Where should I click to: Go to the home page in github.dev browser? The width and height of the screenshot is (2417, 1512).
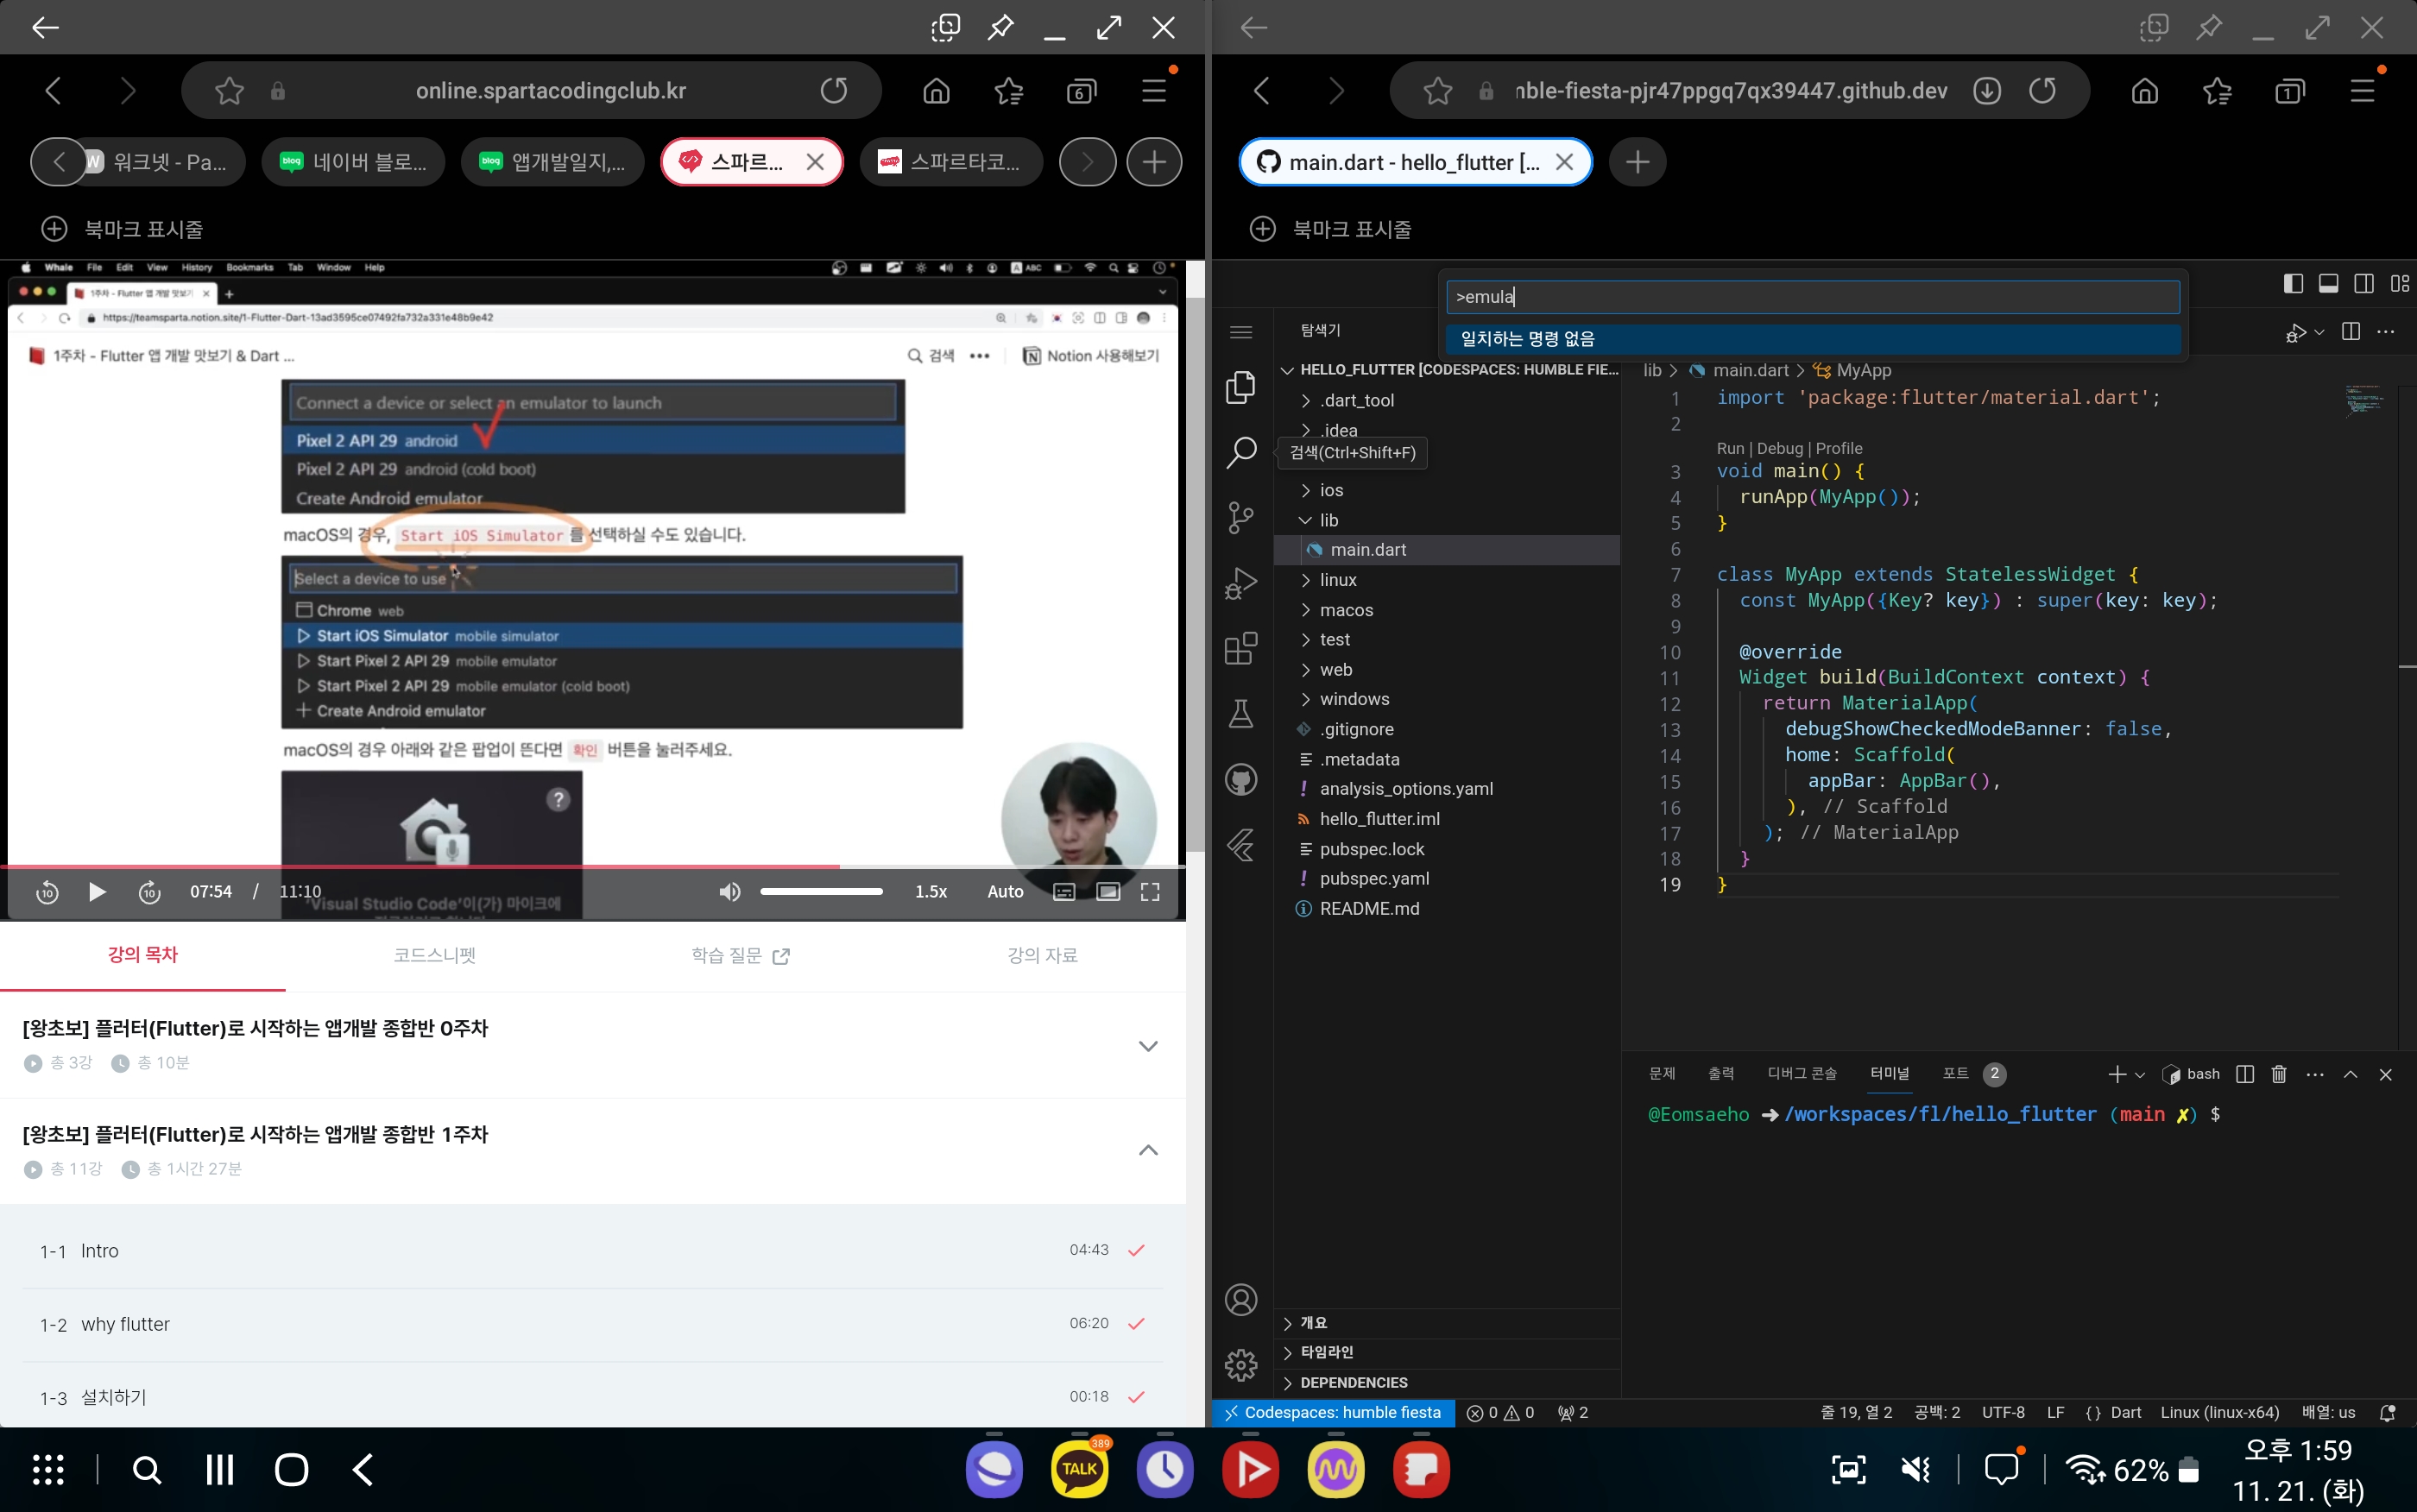[2145, 91]
